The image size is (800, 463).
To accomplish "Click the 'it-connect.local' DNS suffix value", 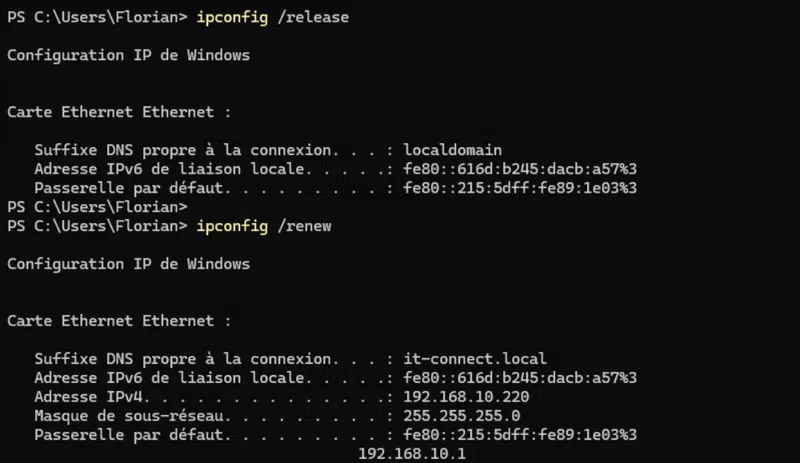I will point(475,358).
